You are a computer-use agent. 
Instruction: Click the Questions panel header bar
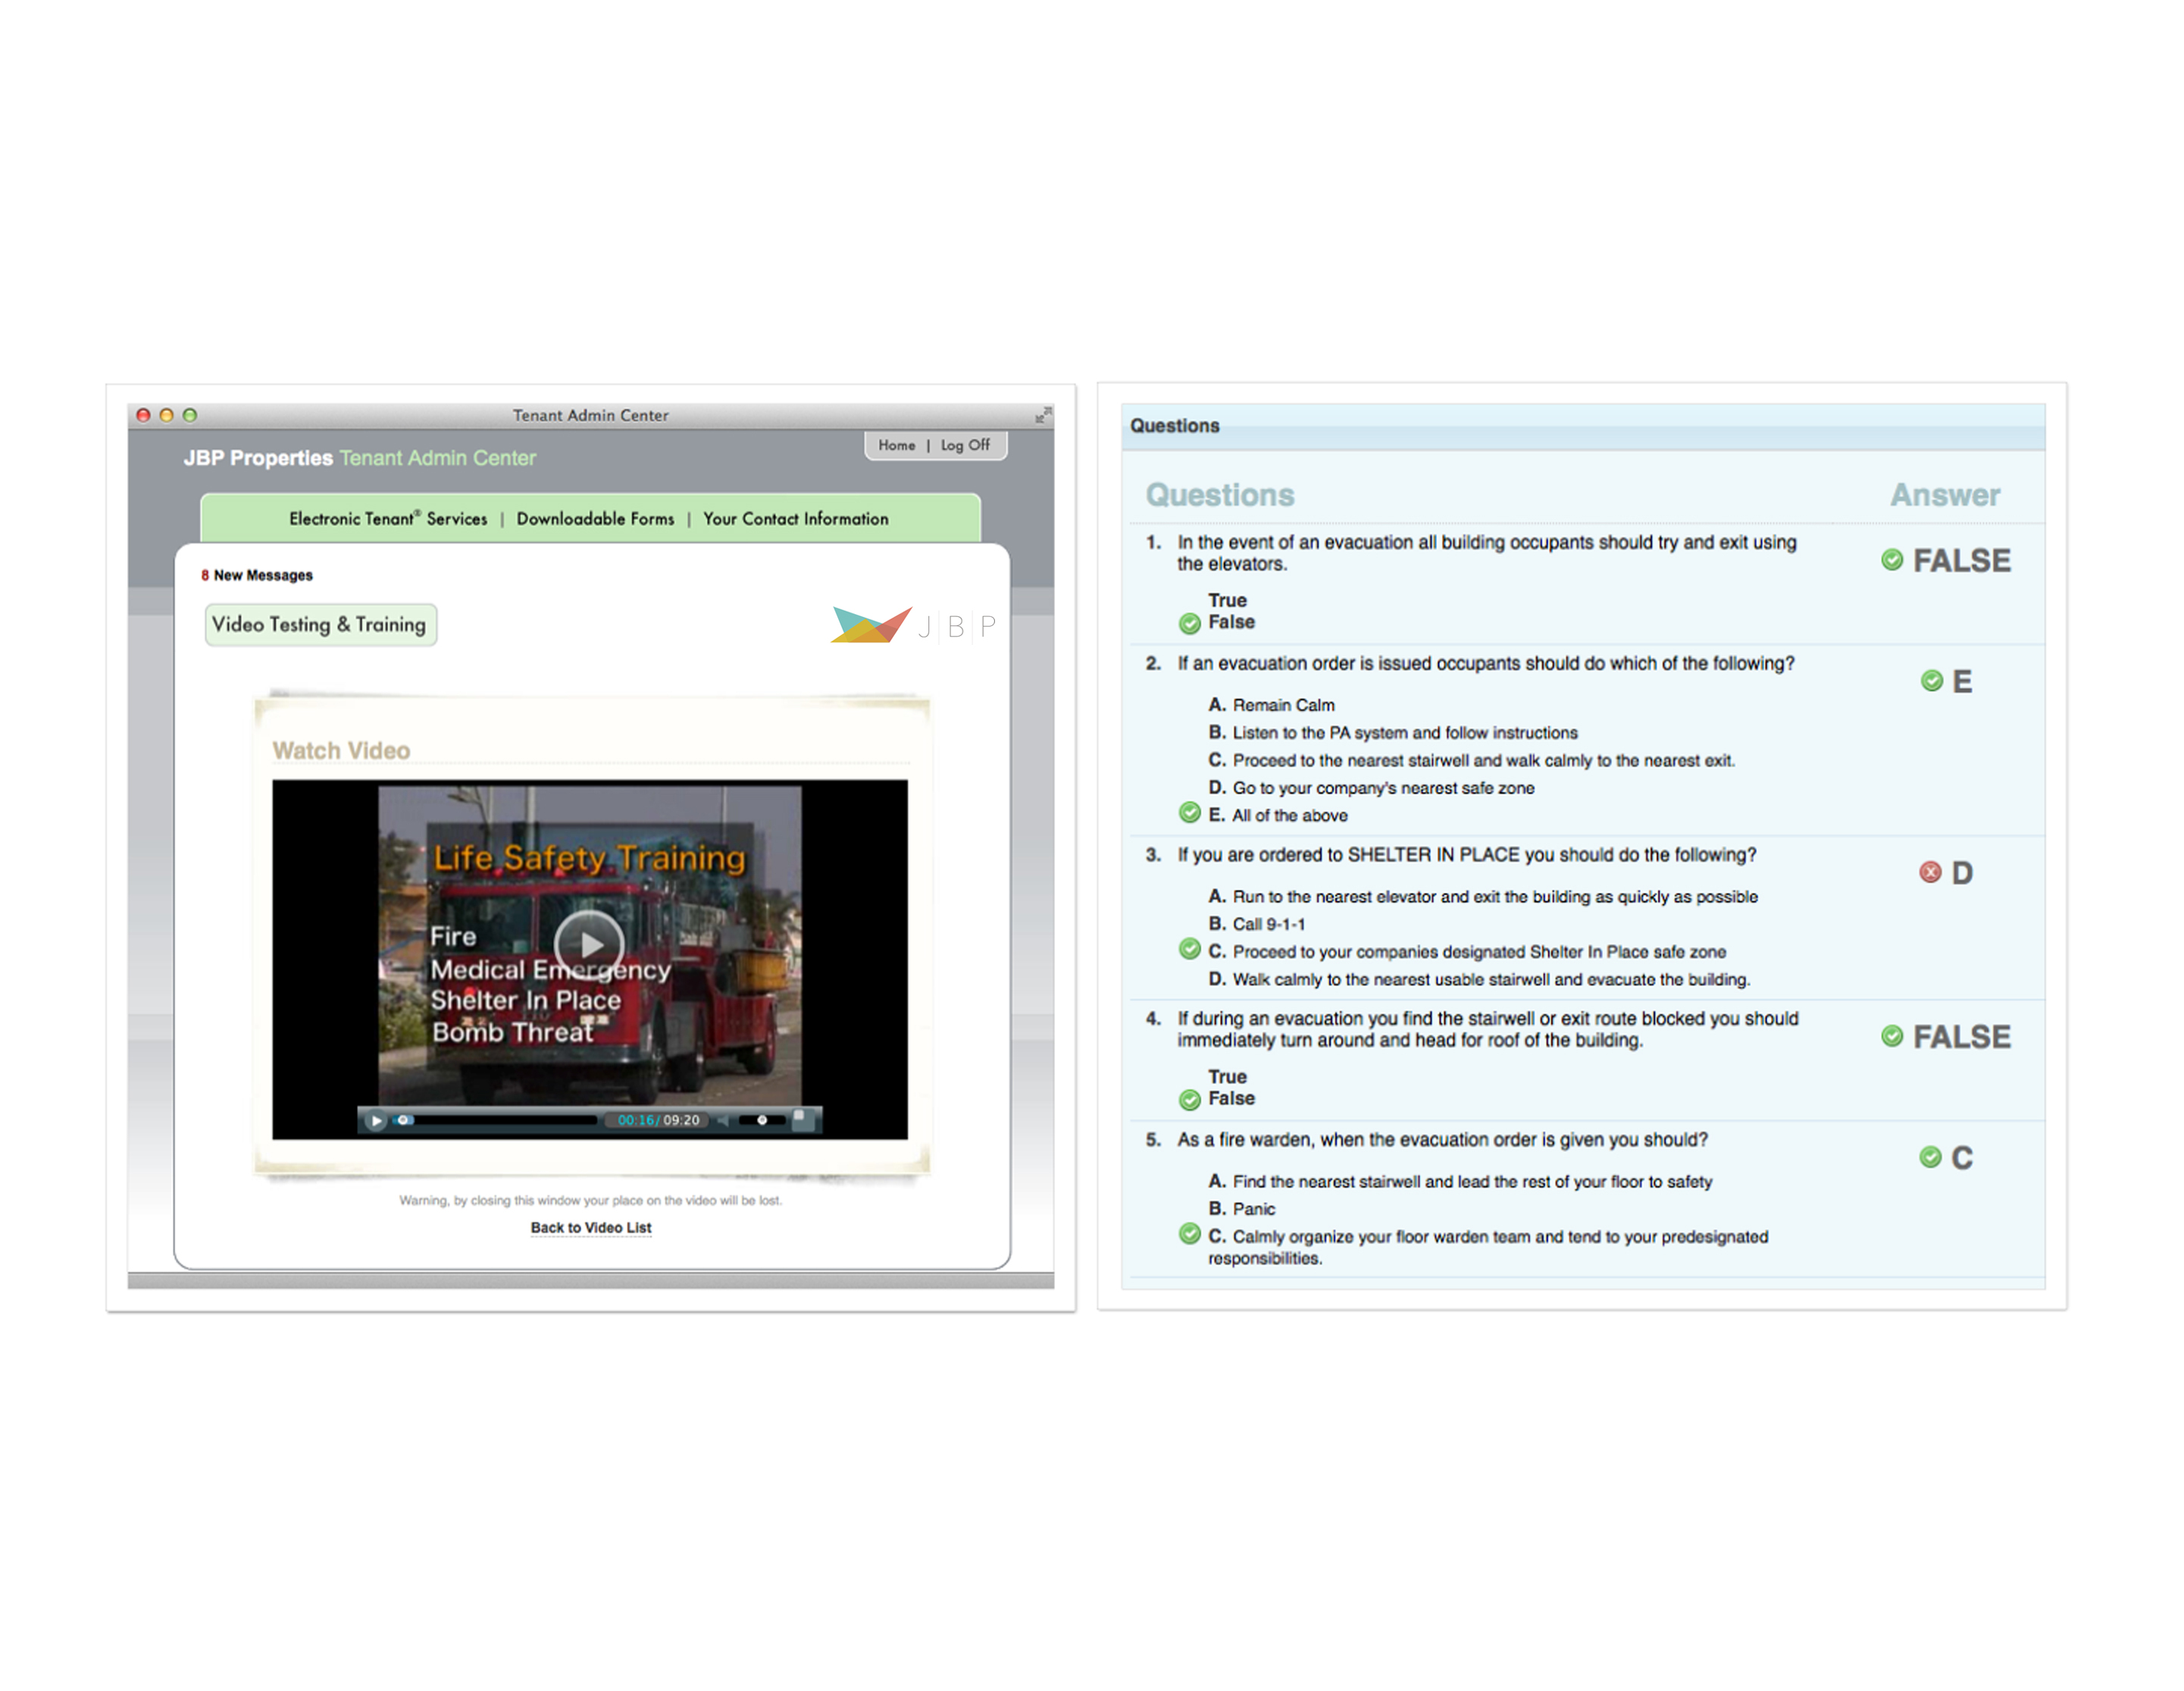click(1583, 426)
